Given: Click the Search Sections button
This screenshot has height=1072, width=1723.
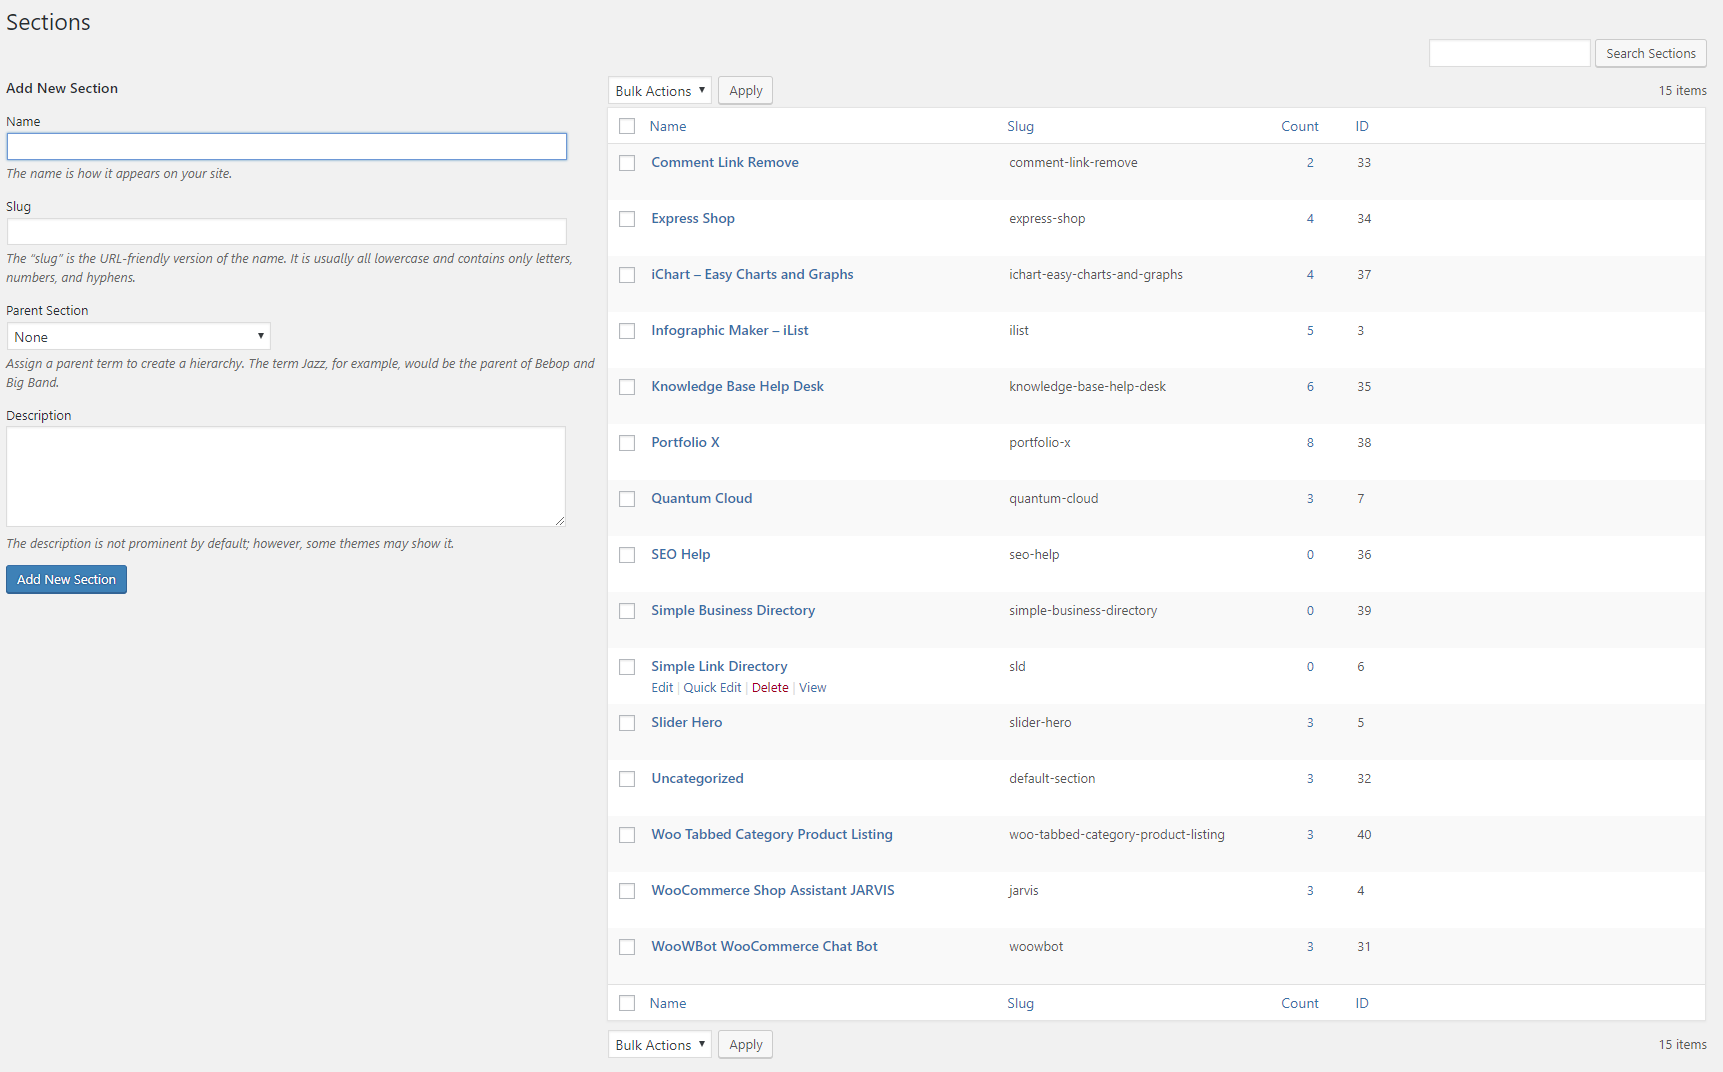Looking at the screenshot, I should pyautogui.click(x=1651, y=54).
